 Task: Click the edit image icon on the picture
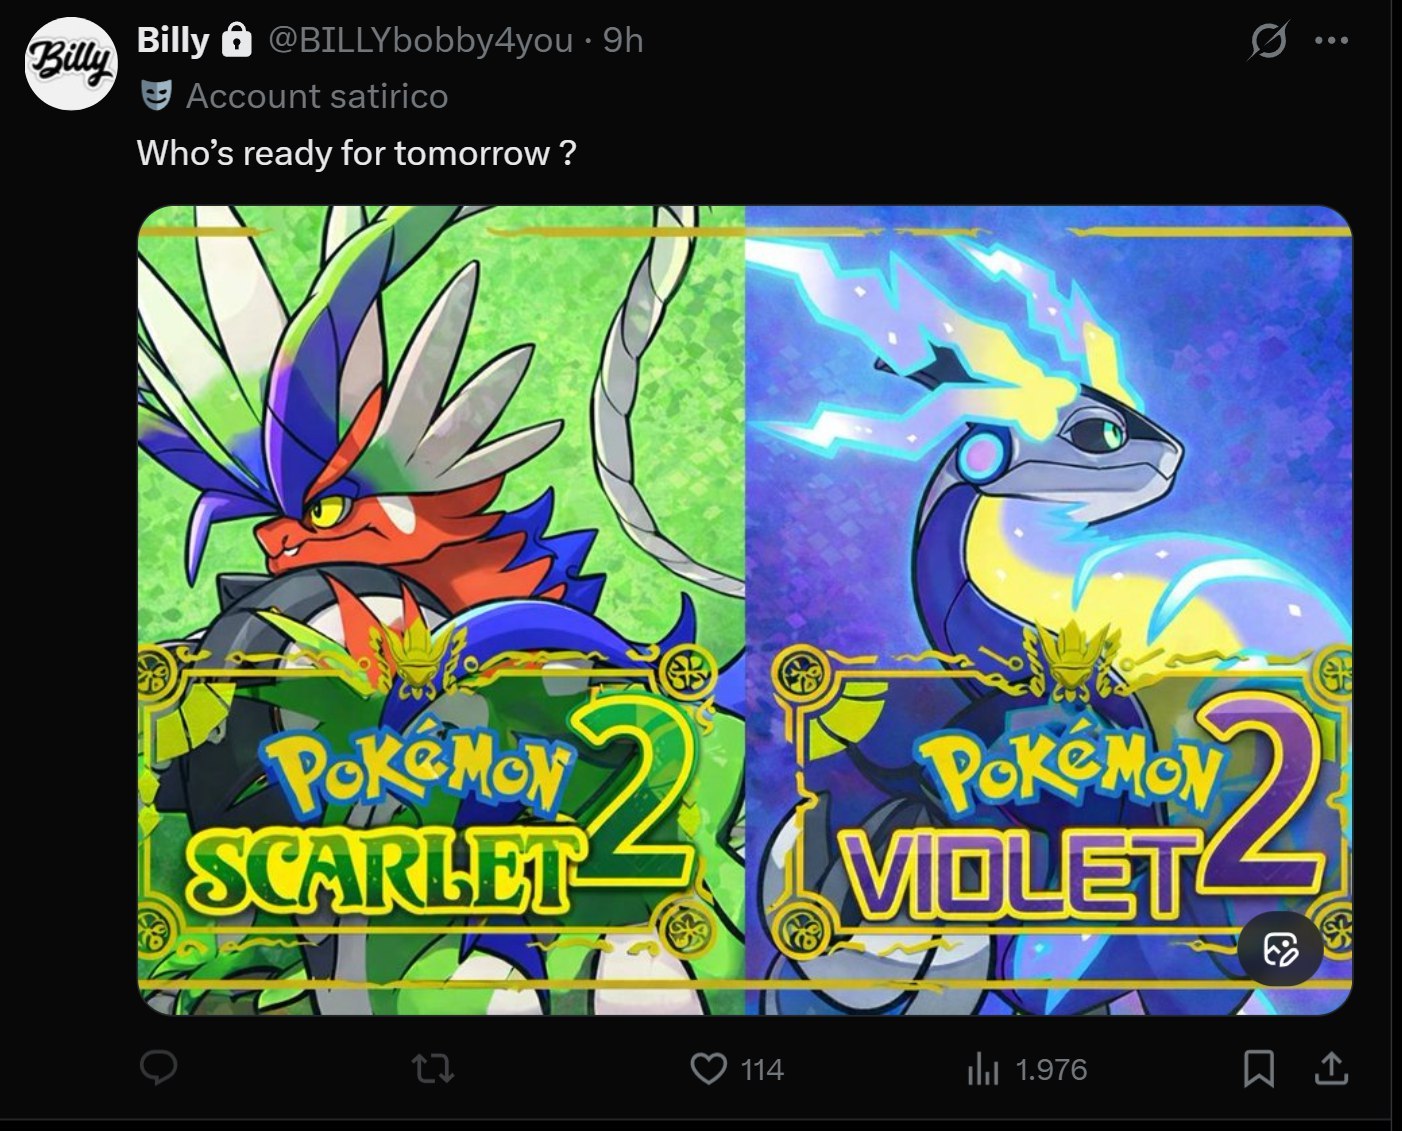[x=1281, y=949]
